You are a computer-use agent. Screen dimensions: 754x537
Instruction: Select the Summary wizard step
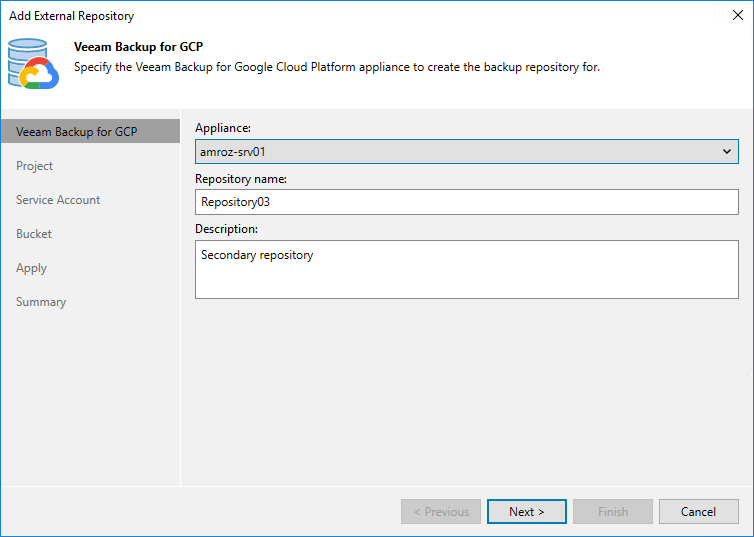click(x=41, y=302)
